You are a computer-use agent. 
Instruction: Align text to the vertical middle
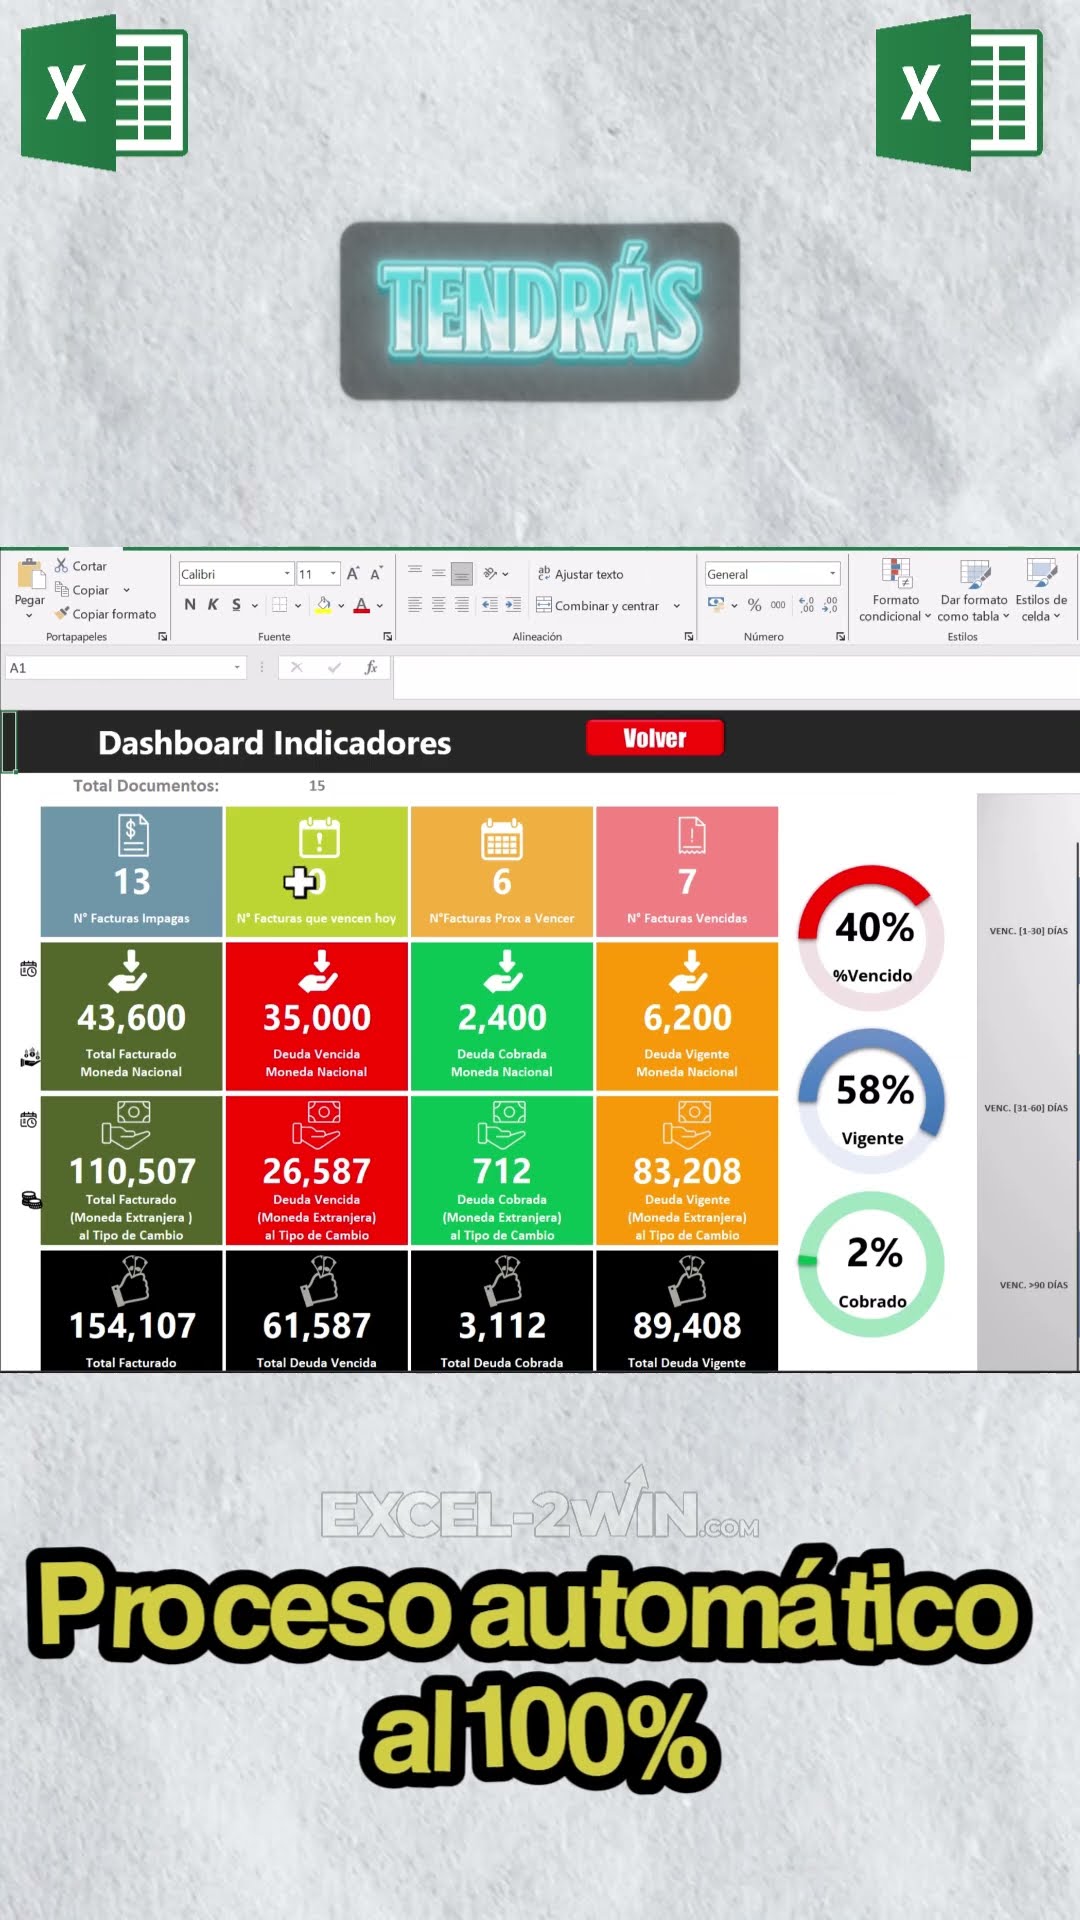(438, 573)
